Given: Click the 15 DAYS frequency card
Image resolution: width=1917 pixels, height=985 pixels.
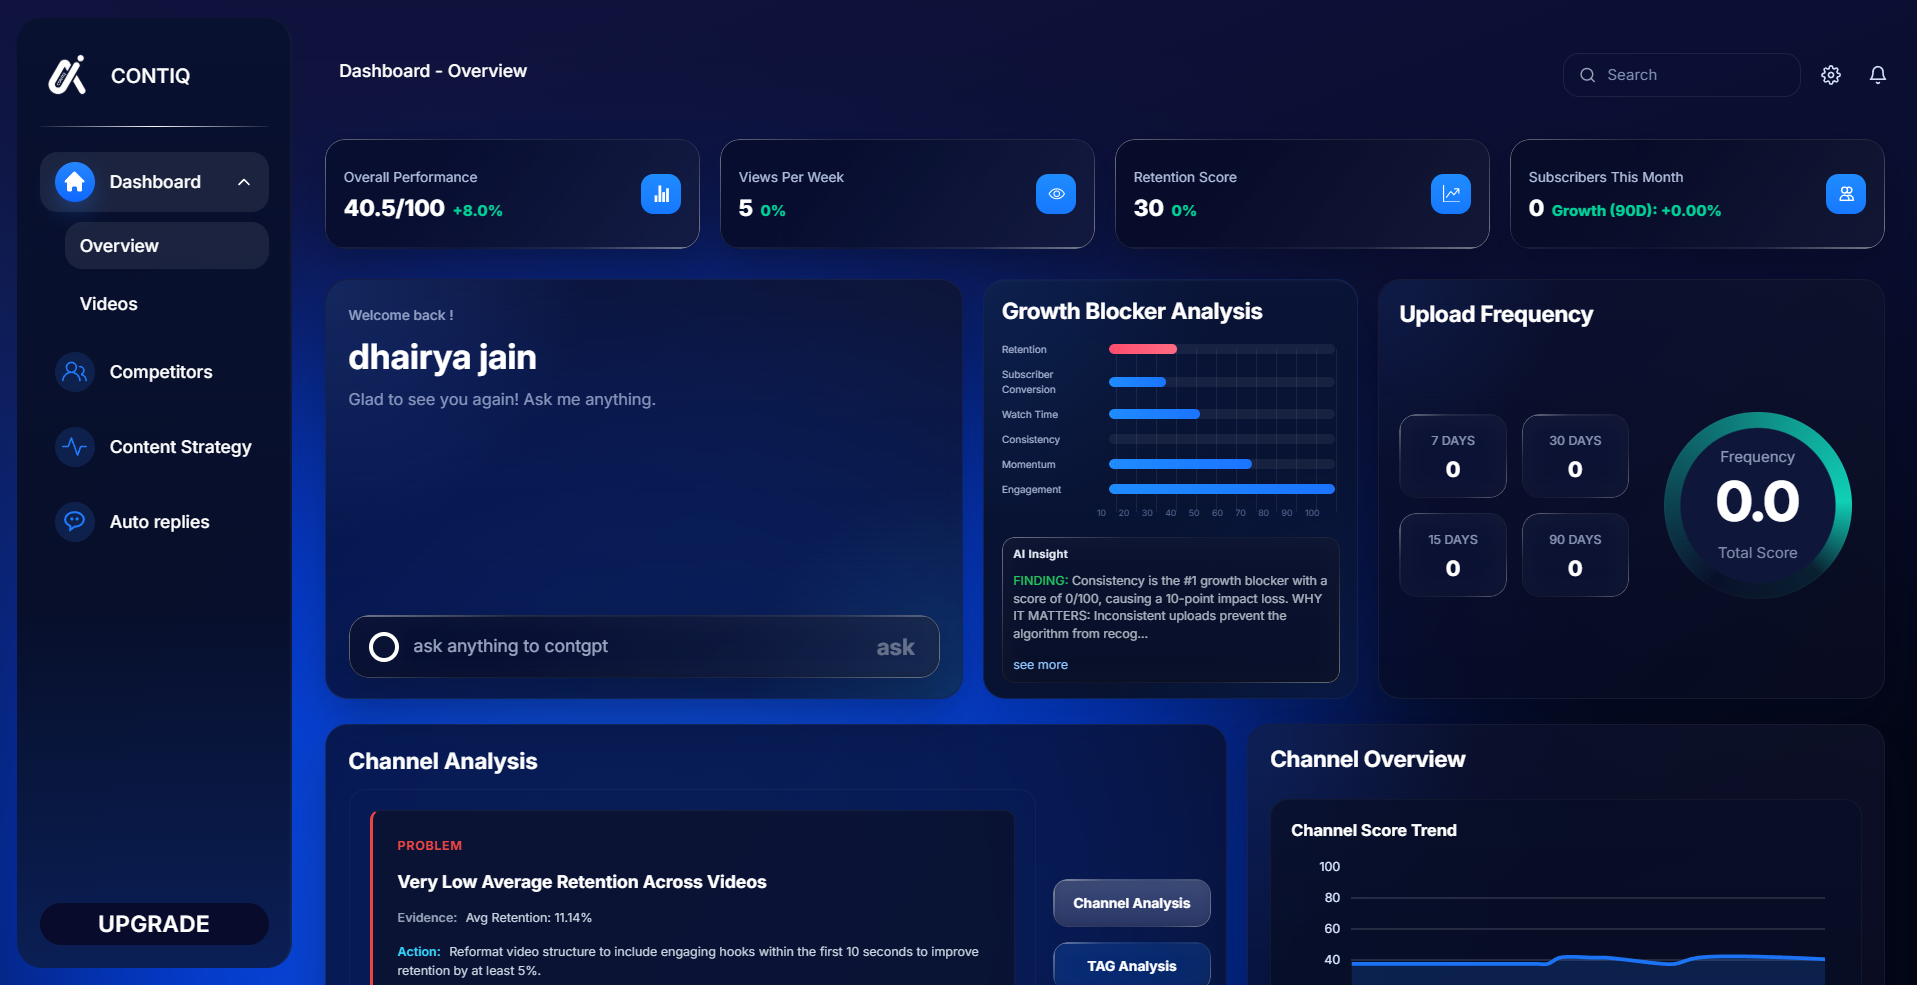Looking at the screenshot, I should (x=1453, y=555).
